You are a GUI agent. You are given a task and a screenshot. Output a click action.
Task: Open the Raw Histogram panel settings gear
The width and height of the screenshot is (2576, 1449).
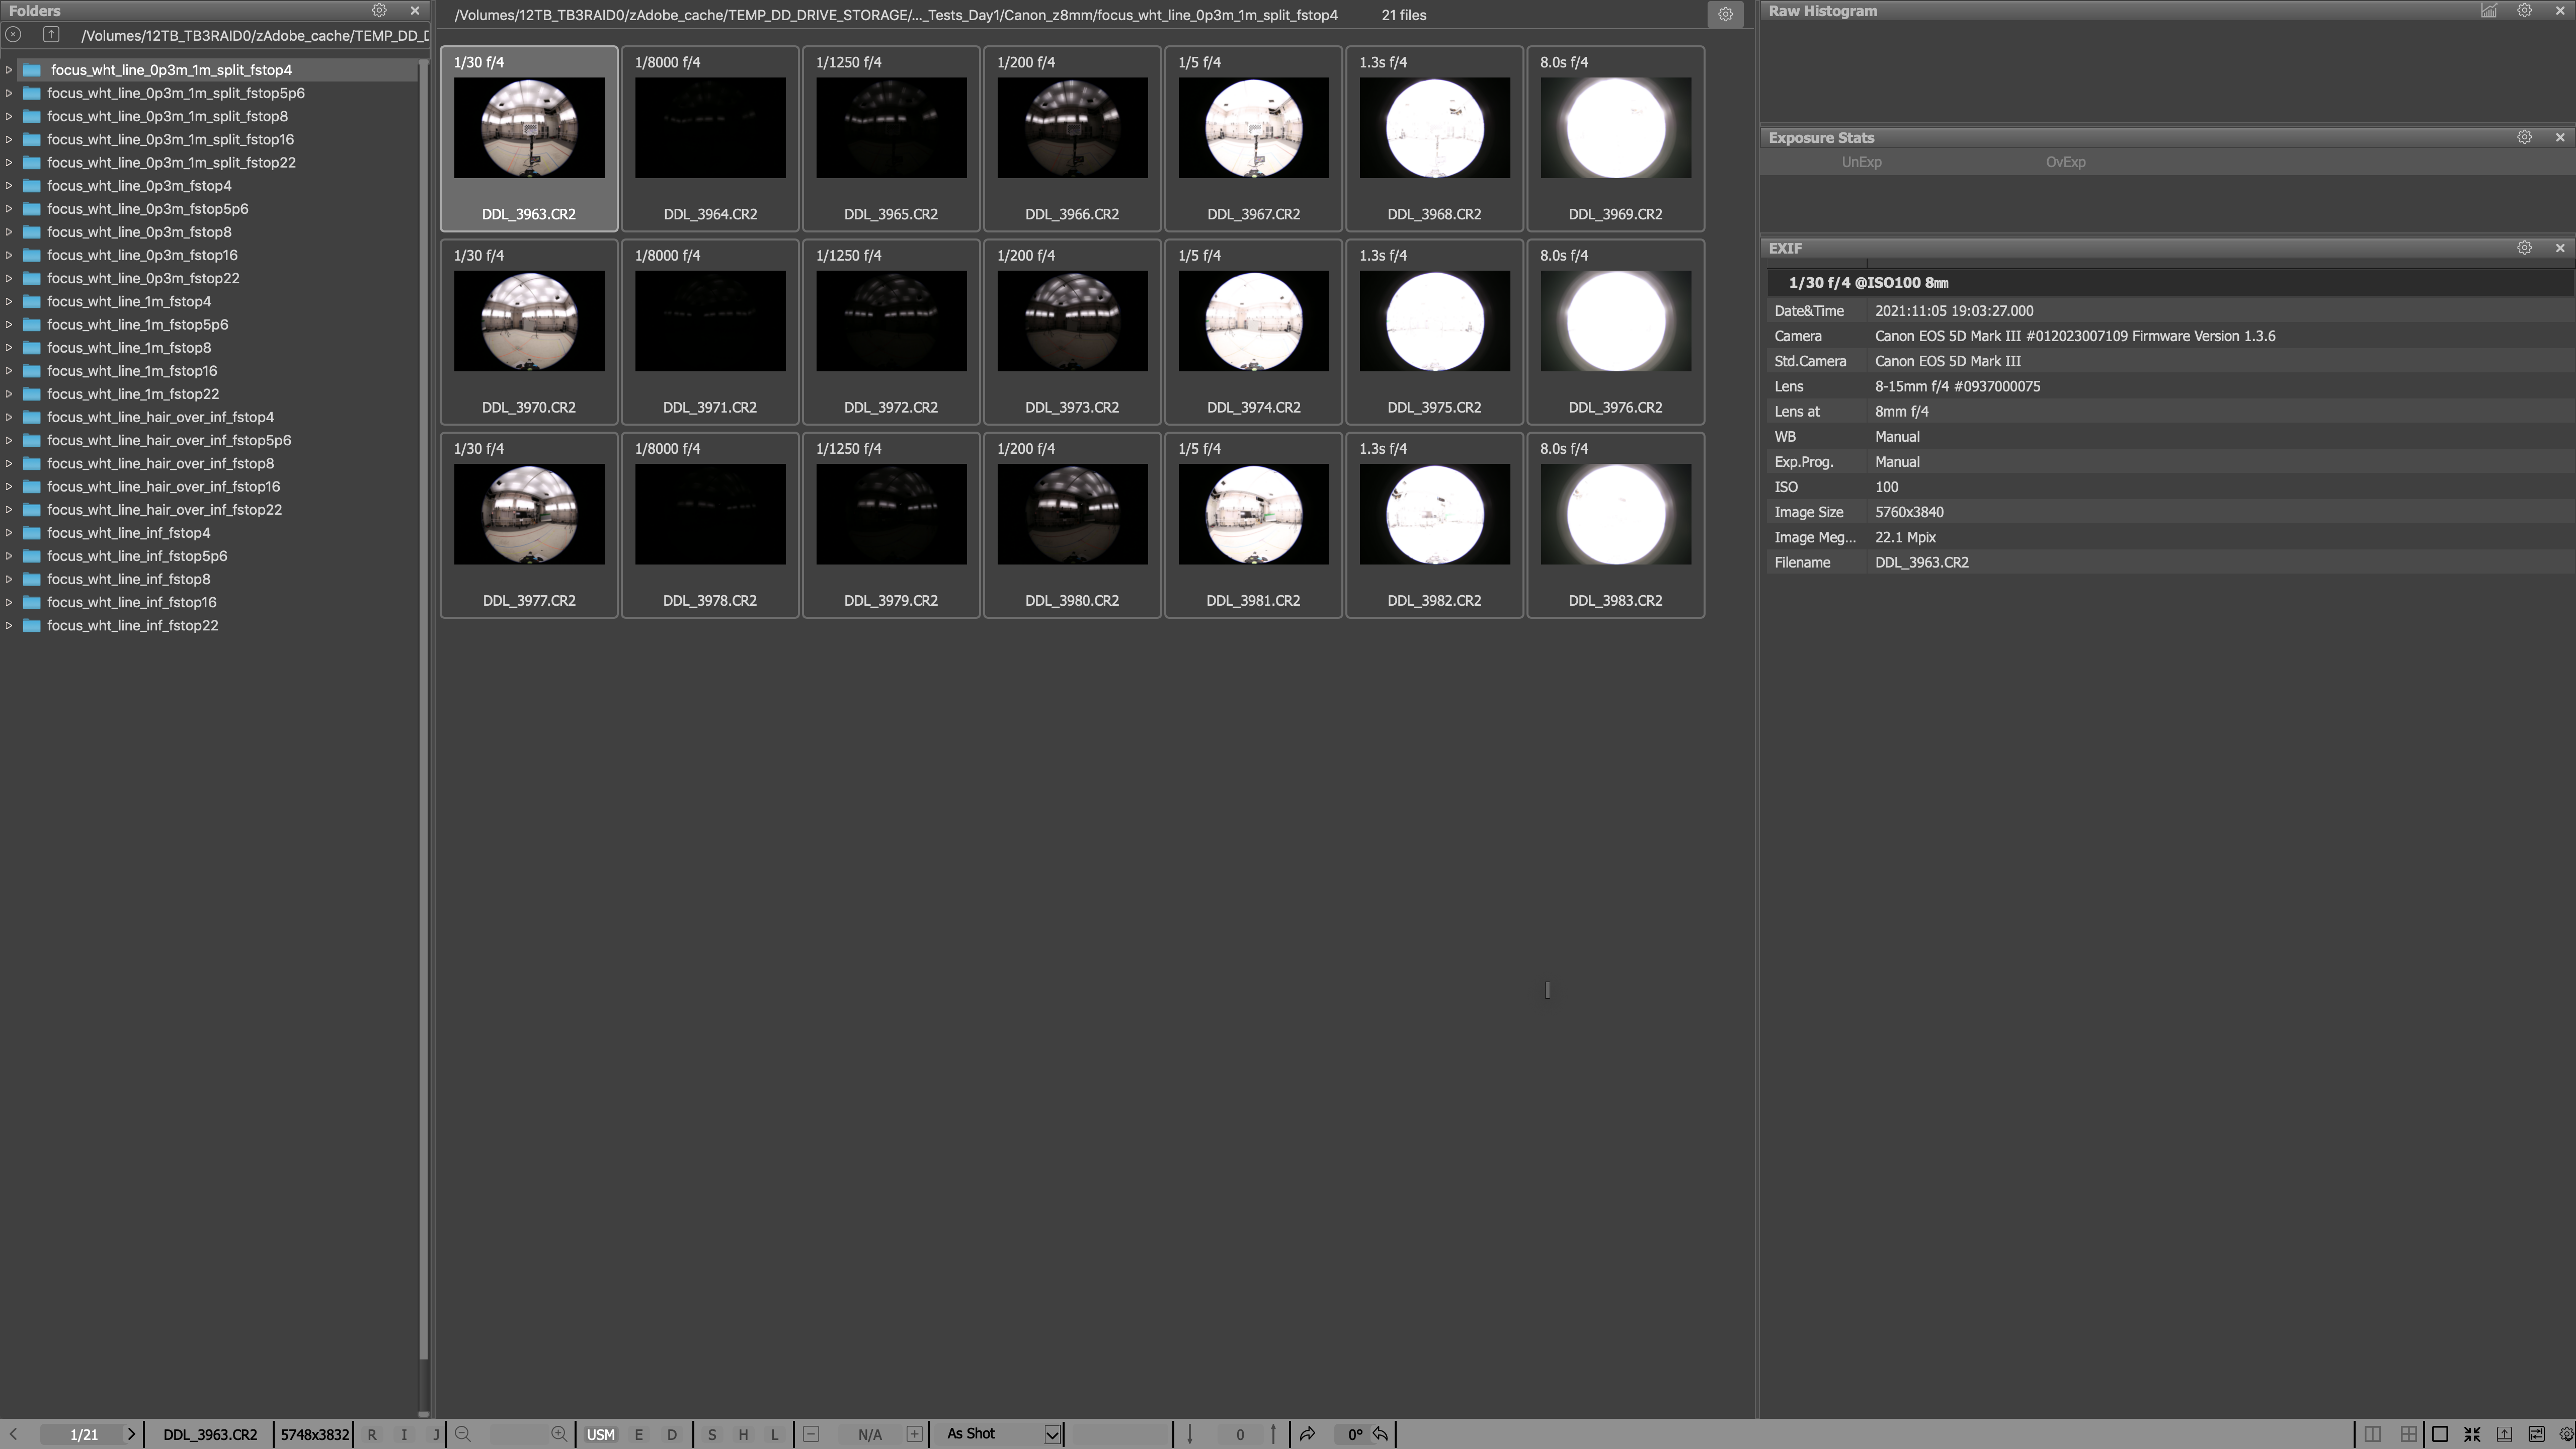click(x=2524, y=11)
